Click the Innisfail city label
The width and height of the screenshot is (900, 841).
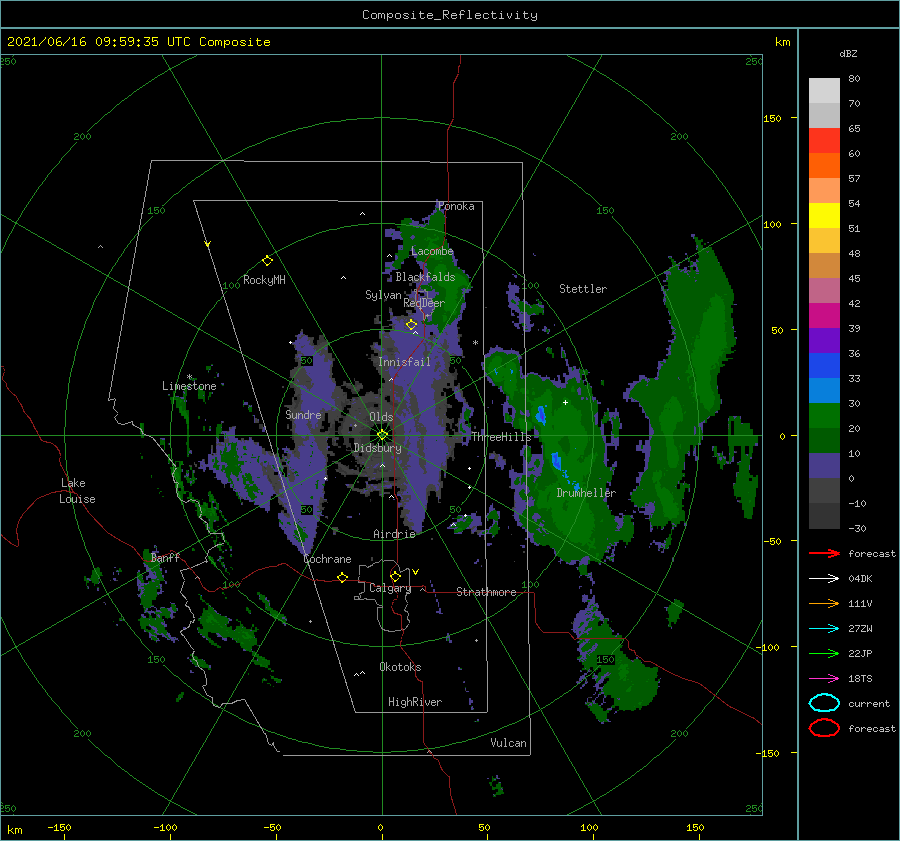404,362
